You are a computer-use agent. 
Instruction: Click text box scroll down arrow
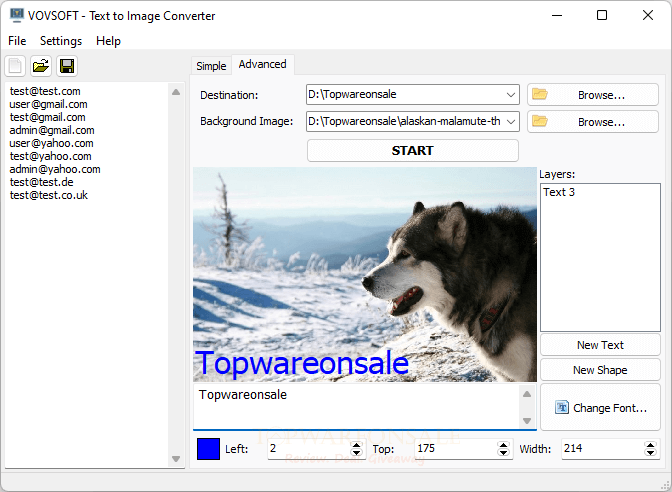pos(527,420)
